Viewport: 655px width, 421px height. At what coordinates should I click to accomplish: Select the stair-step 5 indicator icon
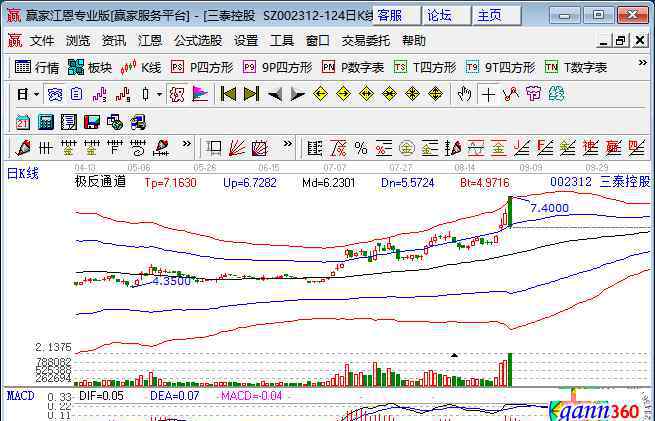pos(123,94)
